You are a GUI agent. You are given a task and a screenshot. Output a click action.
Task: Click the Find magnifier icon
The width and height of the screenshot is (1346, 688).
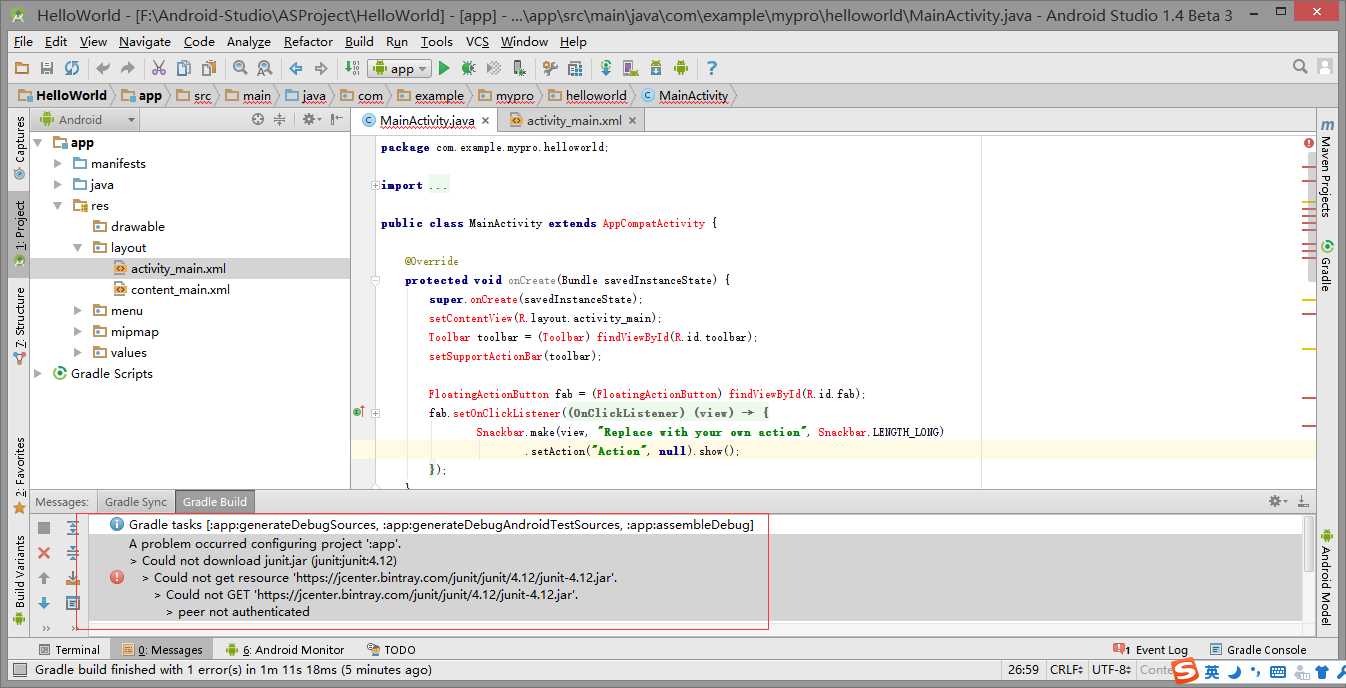coord(240,68)
